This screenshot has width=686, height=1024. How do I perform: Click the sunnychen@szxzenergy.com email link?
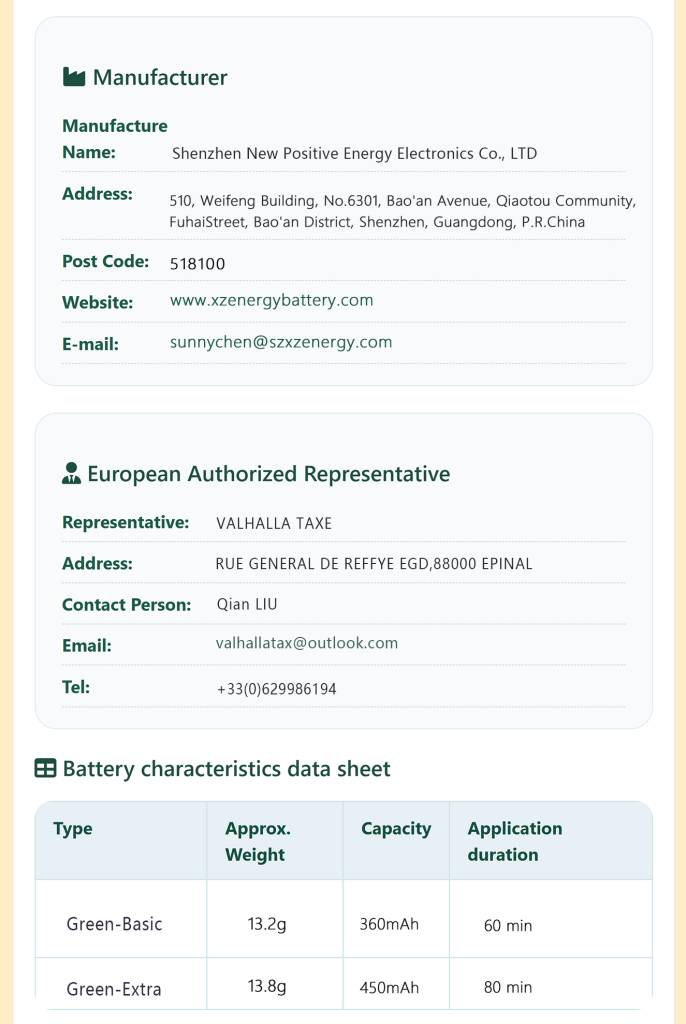pyautogui.click(x=281, y=342)
